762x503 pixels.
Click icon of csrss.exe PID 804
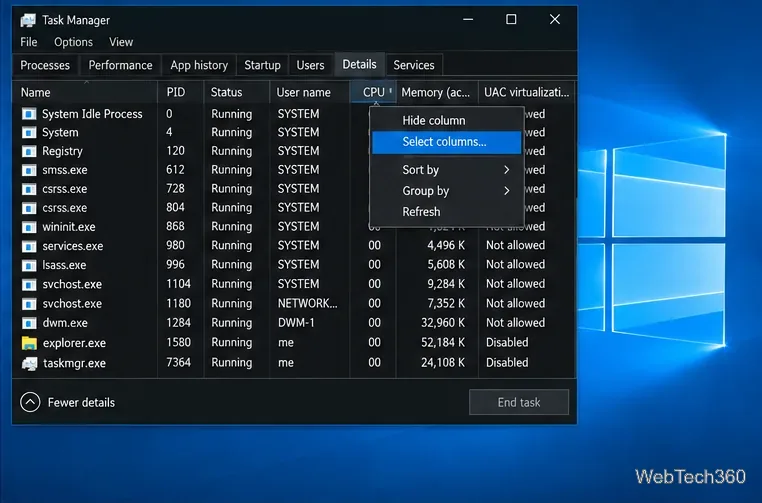coord(29,208)
